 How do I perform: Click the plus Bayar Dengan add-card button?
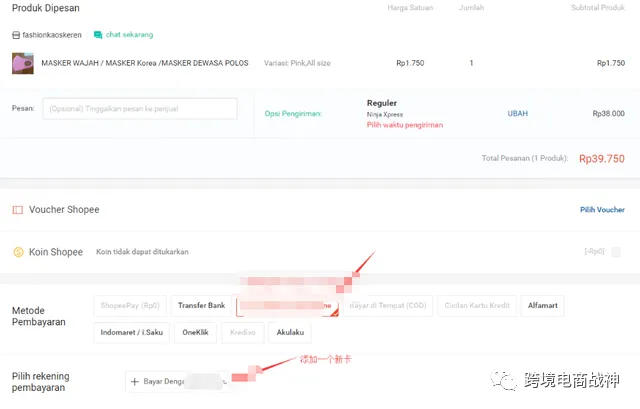coord(178,382)
